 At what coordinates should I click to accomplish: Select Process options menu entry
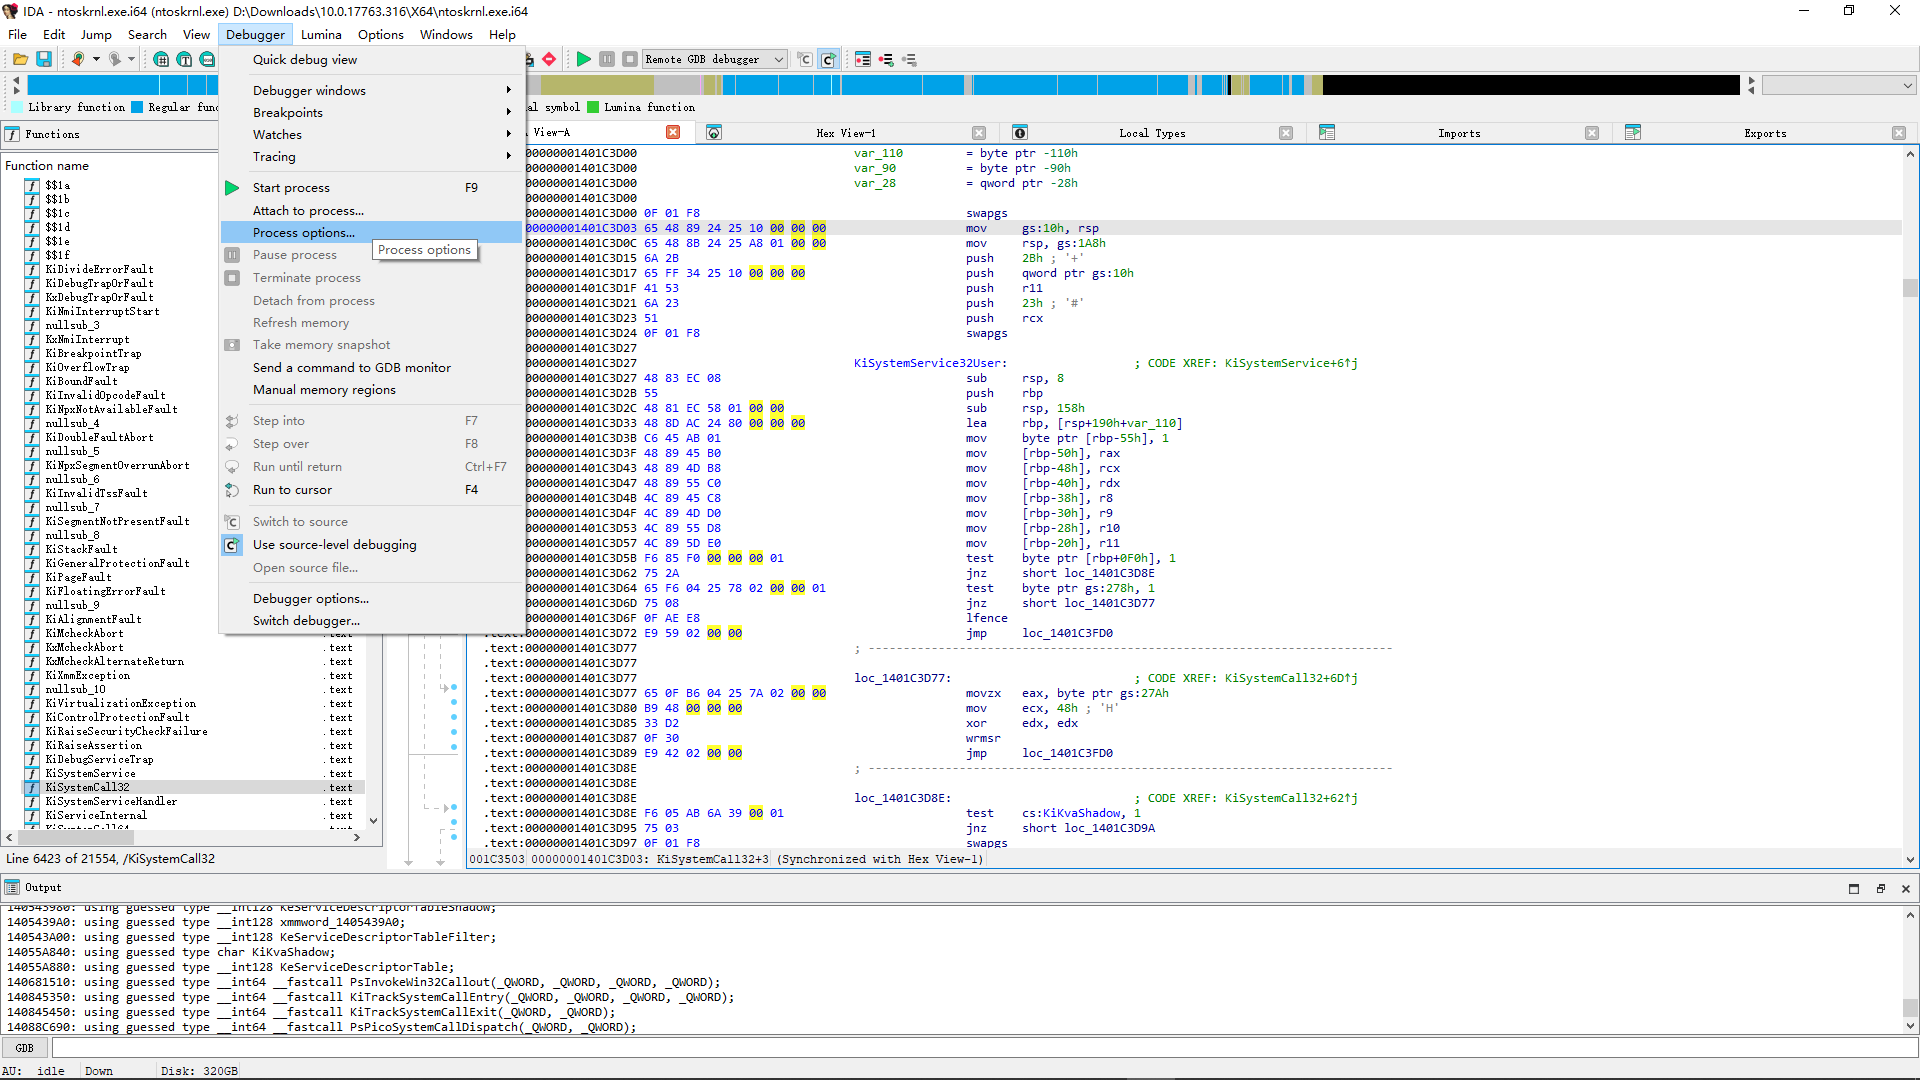coord(303,232)
